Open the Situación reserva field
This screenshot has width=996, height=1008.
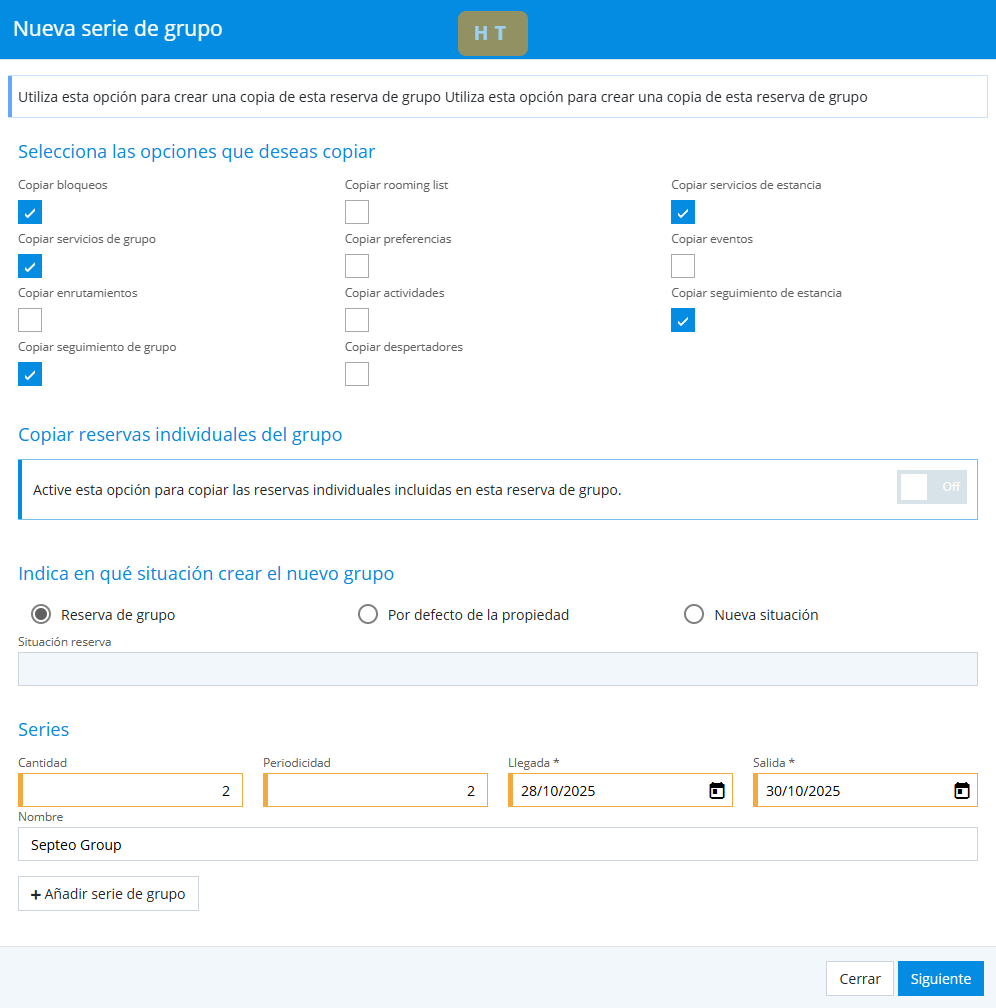click(x=497, y=669)
